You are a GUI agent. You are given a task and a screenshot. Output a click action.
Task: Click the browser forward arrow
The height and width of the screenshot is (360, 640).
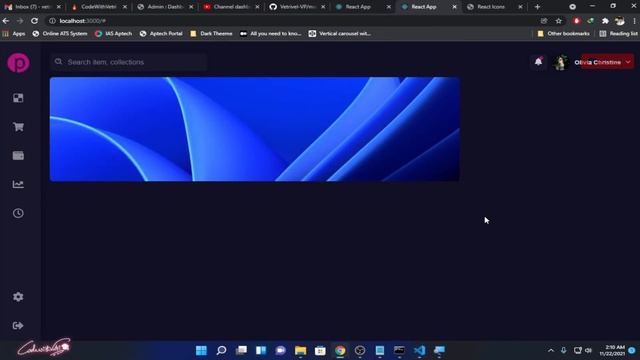[20, 21]
